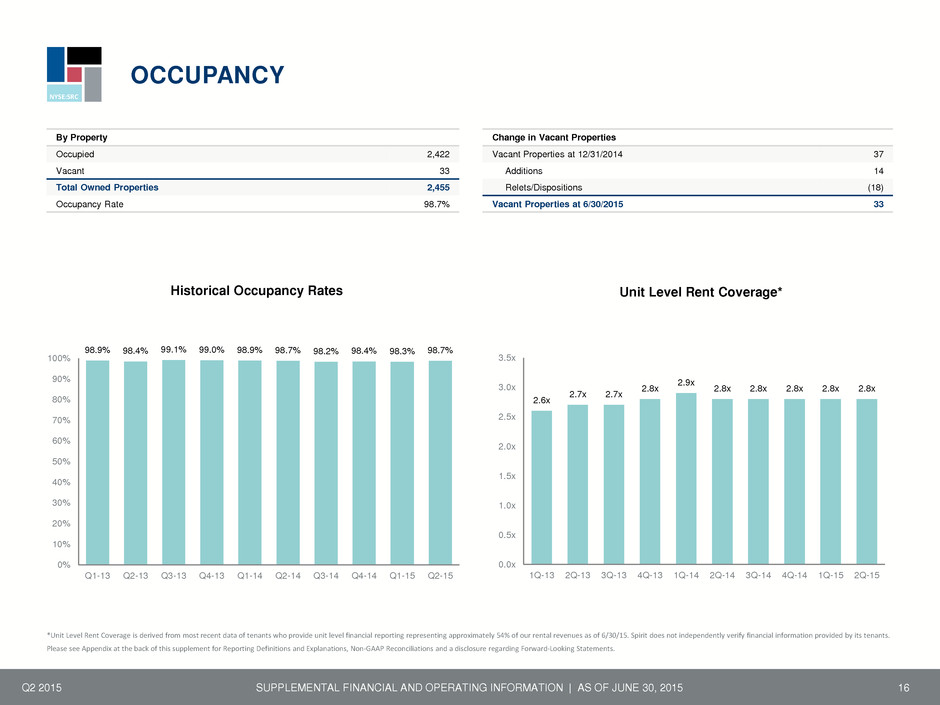Click the NYSE:SRC company logo

74,74
